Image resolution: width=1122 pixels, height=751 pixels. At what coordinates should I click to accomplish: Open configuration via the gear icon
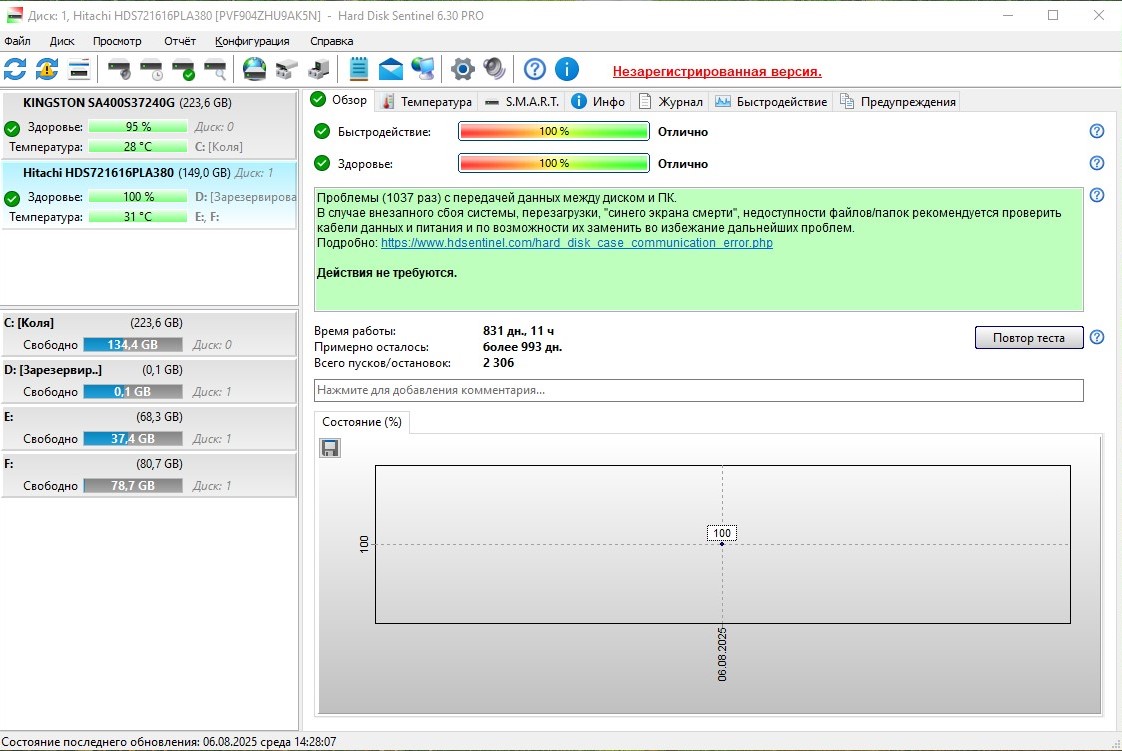coord(462,69)
